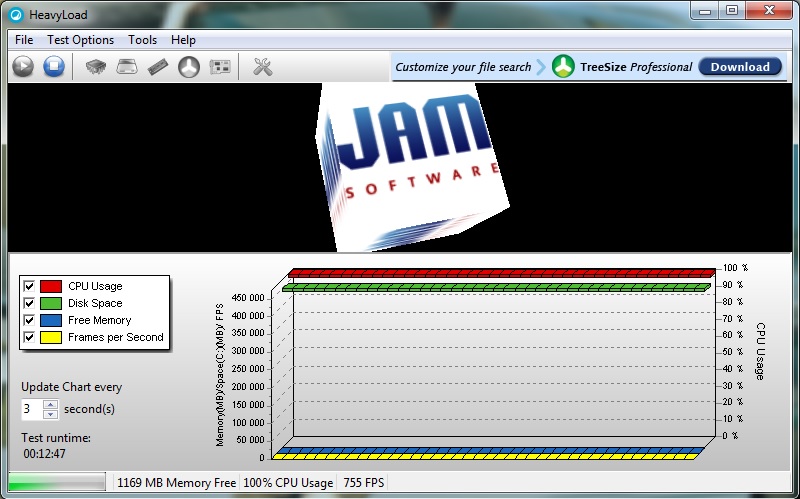Click the 'TreeSize Professional' banner text
The image size is (800, 499).
(x=636, y=67)
